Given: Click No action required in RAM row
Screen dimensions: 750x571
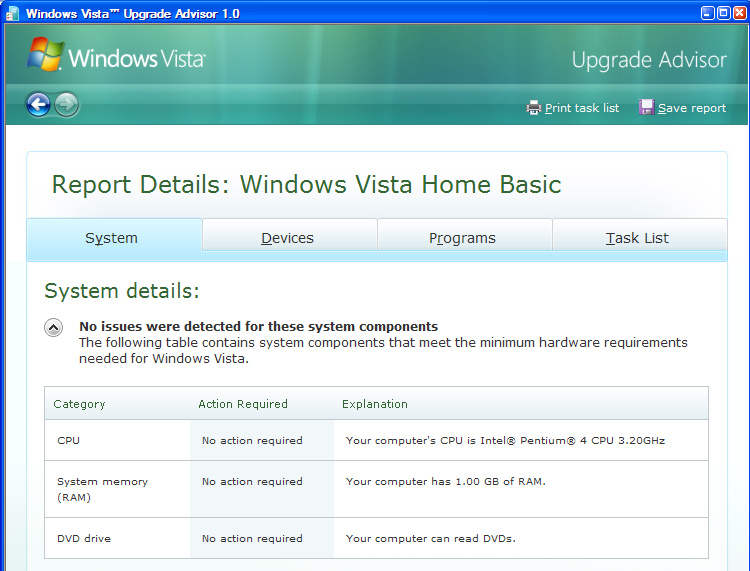Looking at the screenshot, I should (x=252, y=482).
